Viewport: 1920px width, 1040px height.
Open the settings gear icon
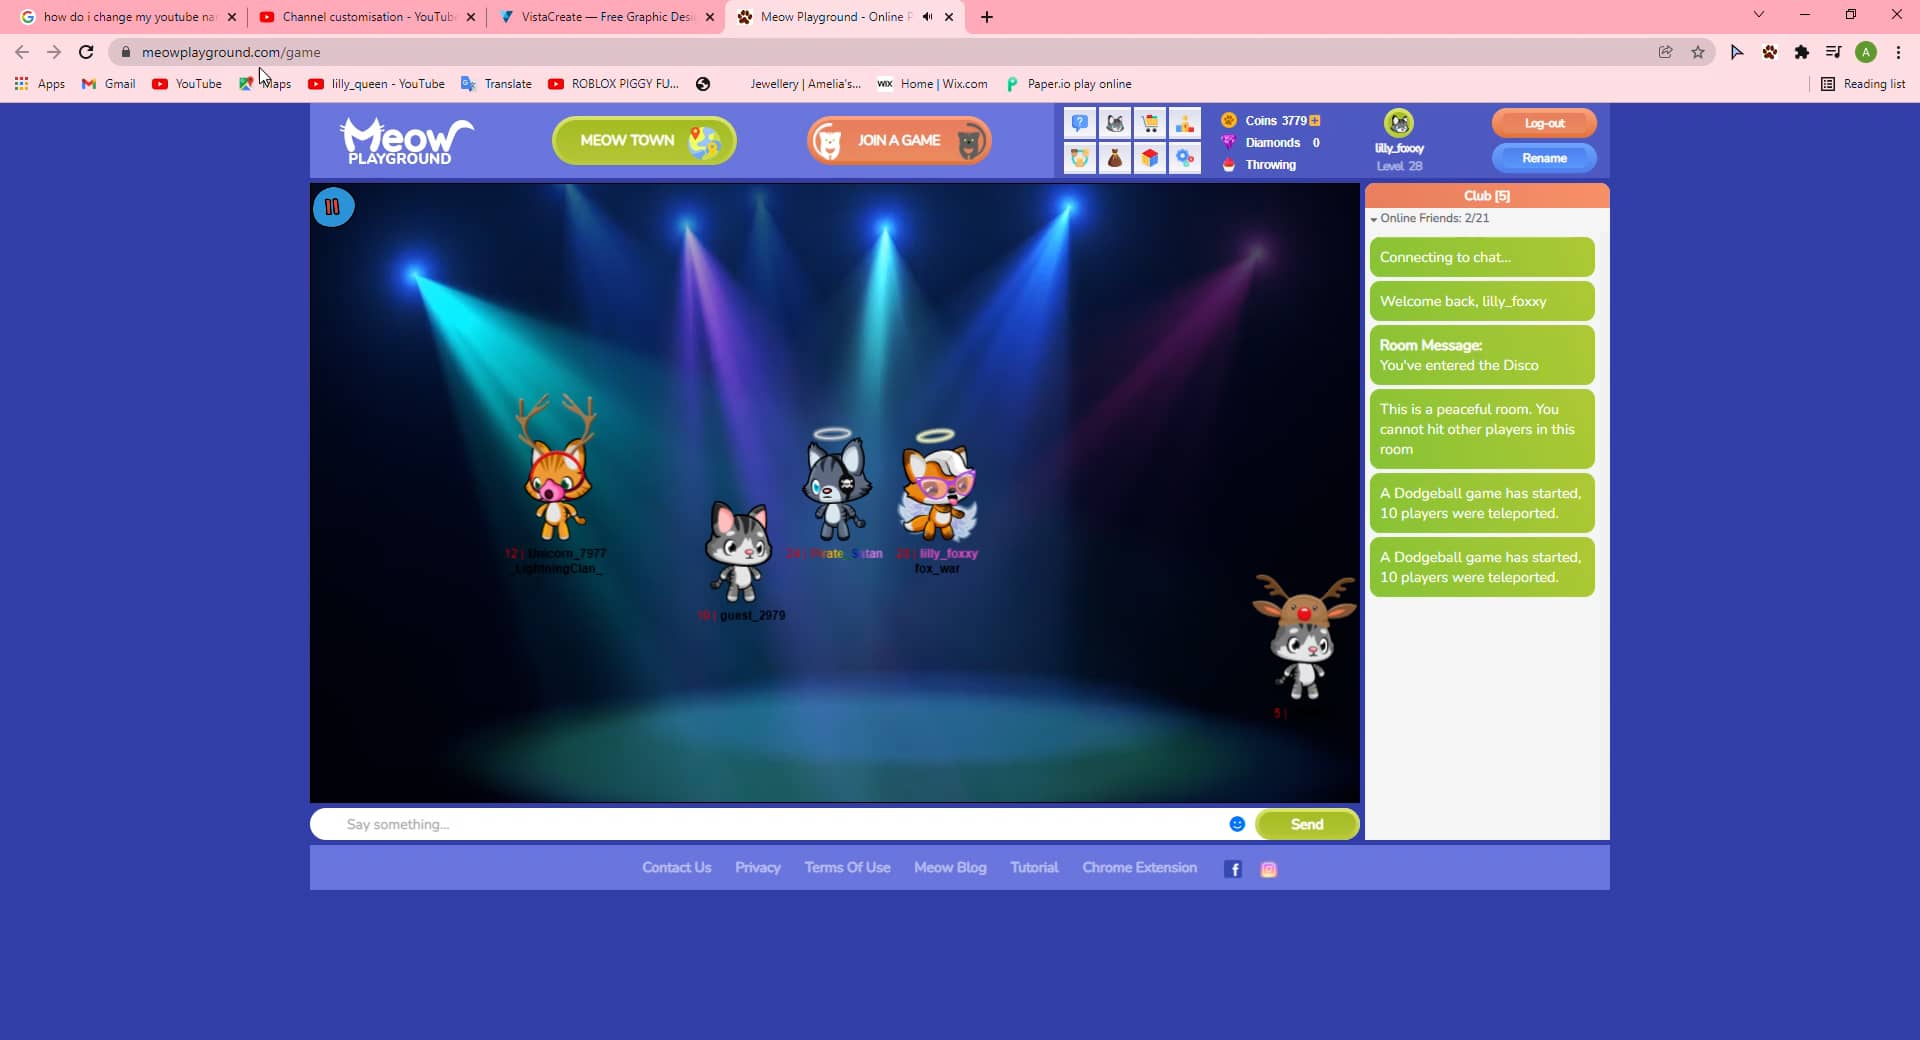tap(1185, 158)
